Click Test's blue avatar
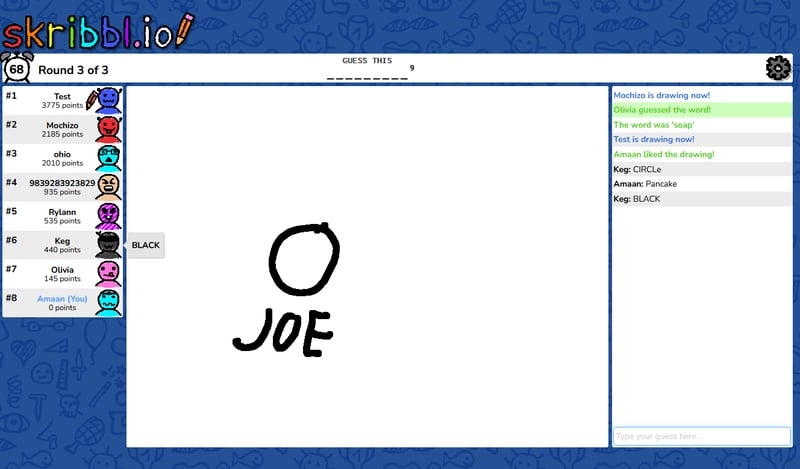This screenshot has height=469, width=800. click(109, 100)
